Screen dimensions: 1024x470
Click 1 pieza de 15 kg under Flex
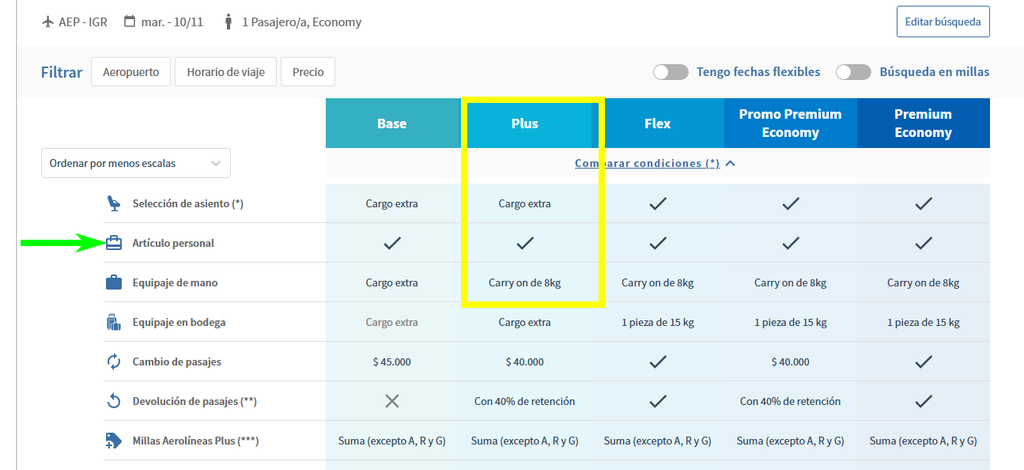pos(658,322)
